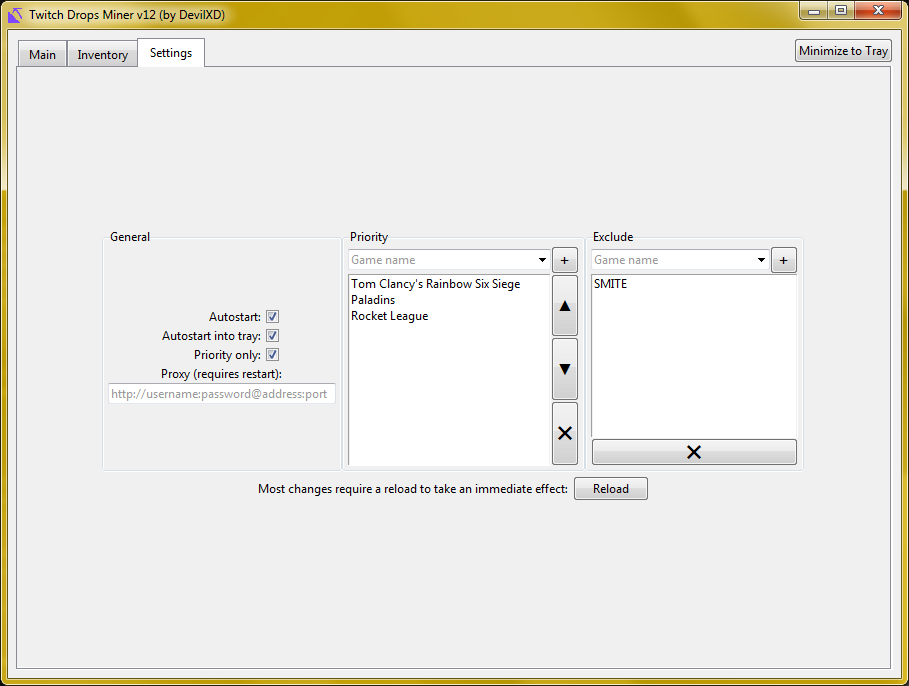Switch to the Main tab

click(x=41, y=54)
